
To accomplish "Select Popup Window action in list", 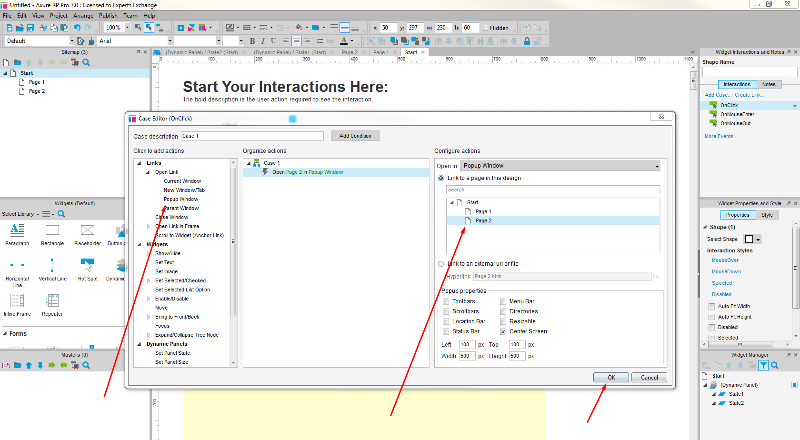I will [x=181, y=199].
